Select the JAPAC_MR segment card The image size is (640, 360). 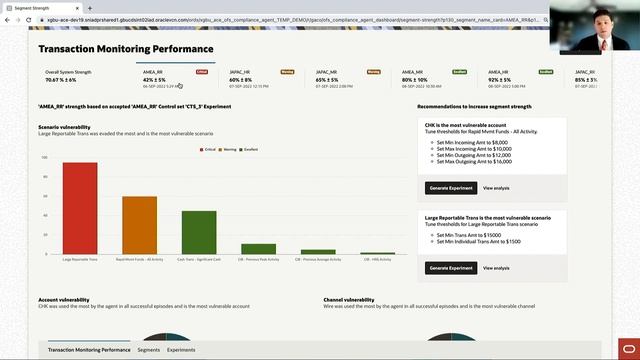[x=348, y=78]
